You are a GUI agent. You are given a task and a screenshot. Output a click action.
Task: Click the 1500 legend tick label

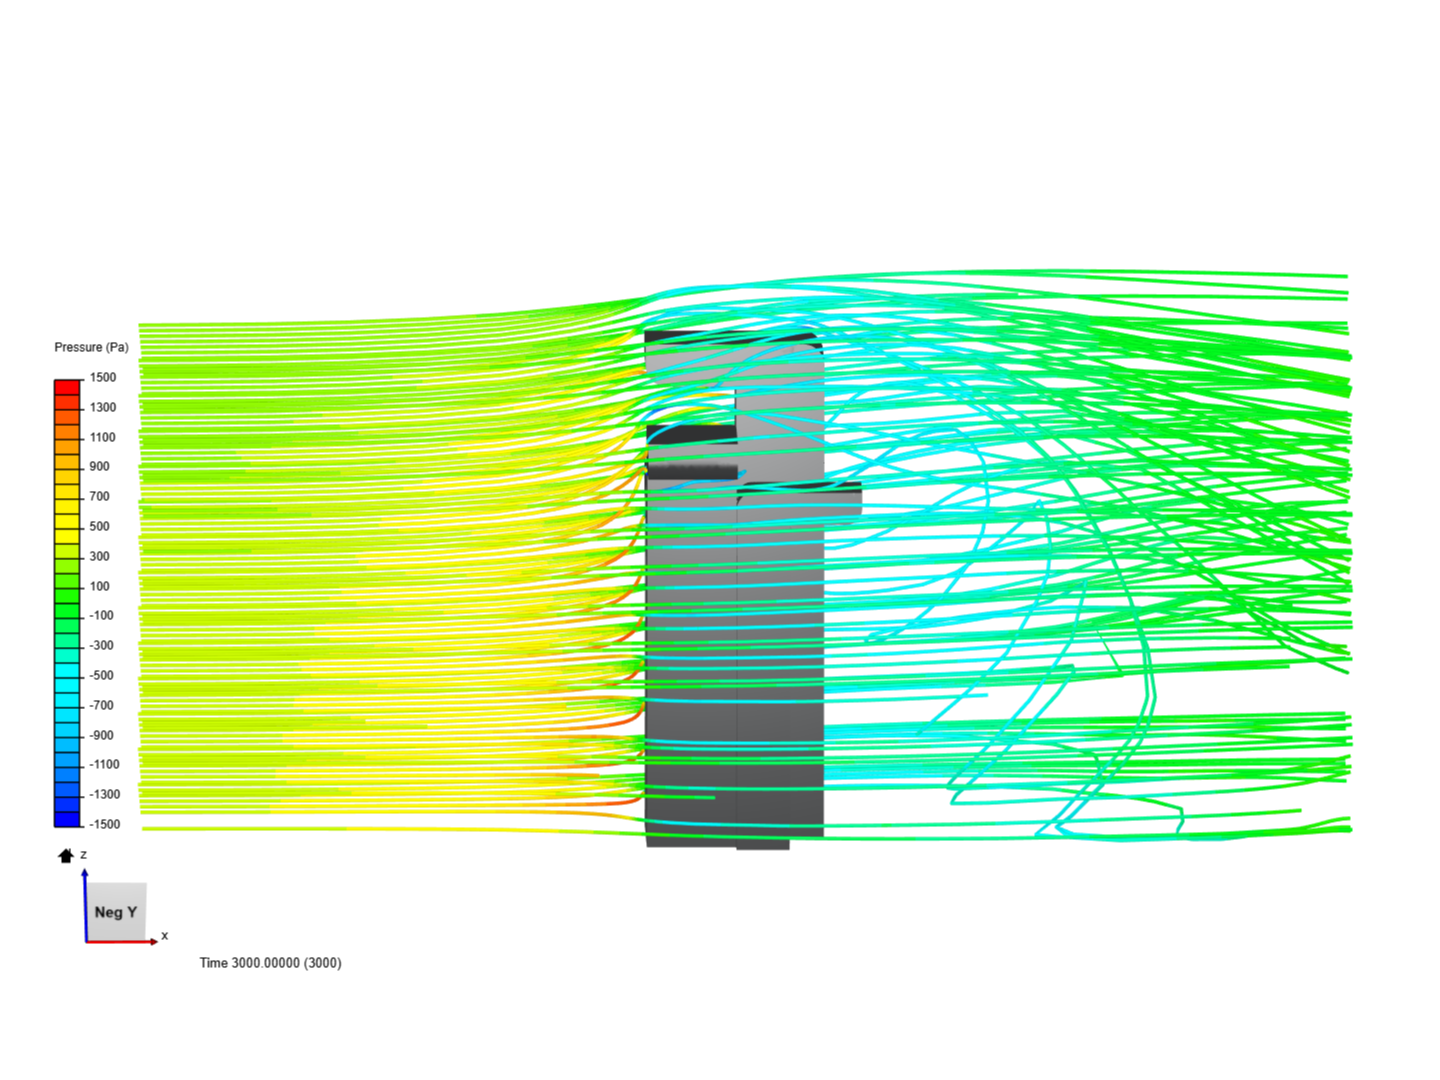click(x=103, y=377)
